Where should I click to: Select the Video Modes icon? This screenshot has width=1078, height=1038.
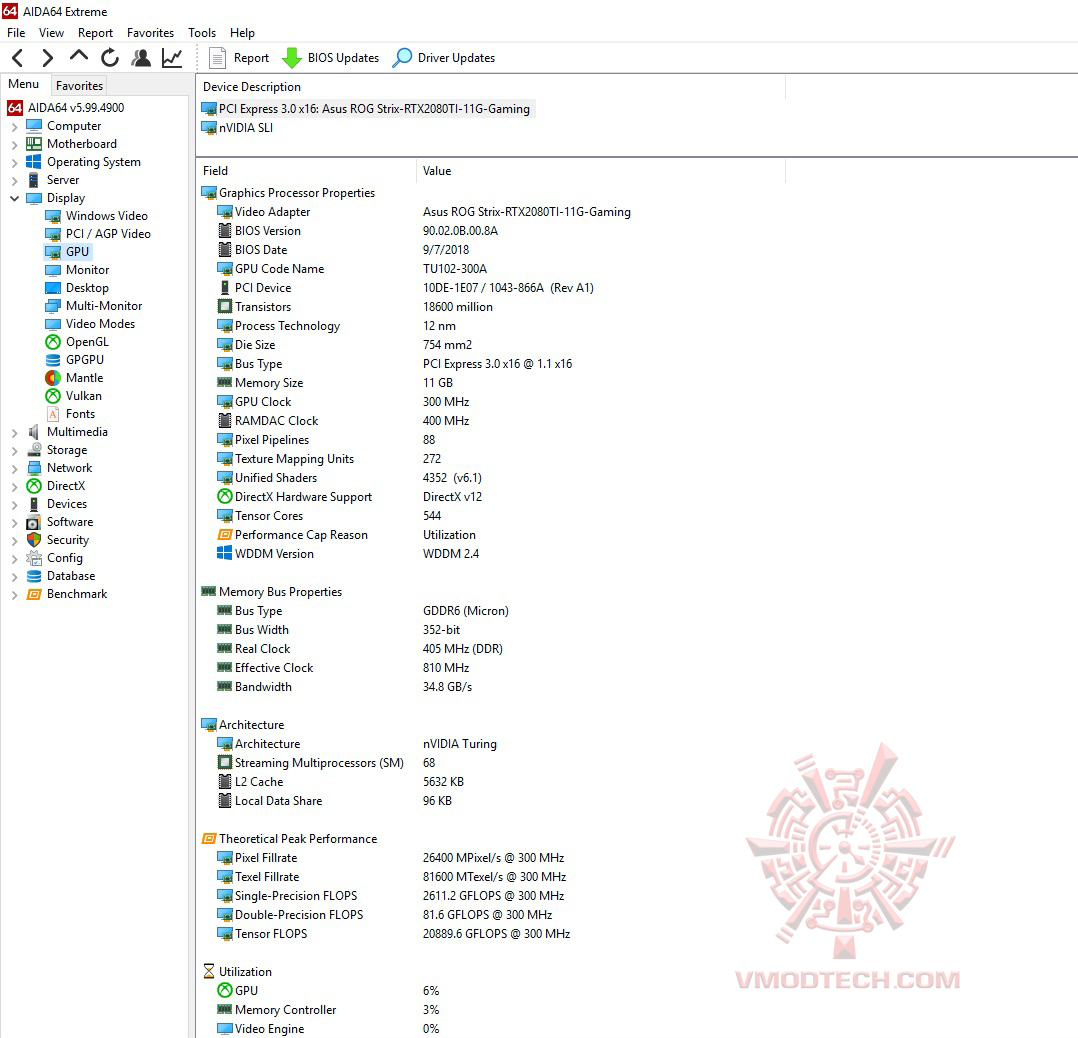click(x=53, y=324)
